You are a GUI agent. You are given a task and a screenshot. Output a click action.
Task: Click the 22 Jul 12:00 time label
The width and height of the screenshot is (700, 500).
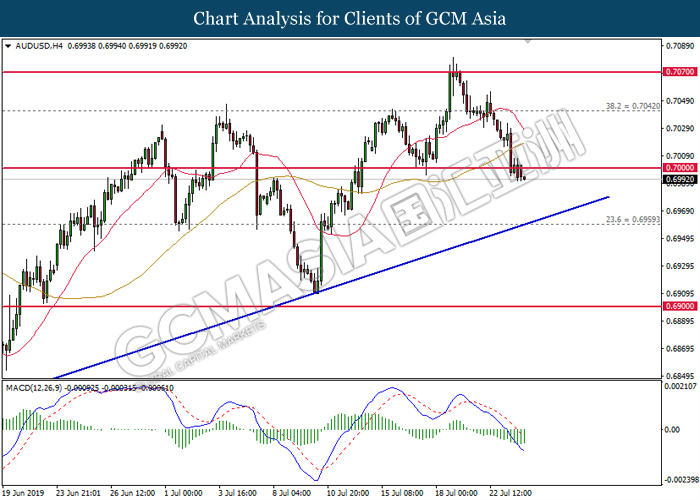tap(510, 493)
